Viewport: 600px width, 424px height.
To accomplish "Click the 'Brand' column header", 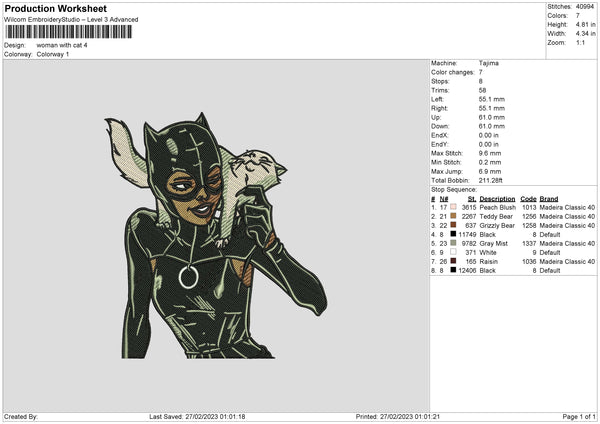I will pyautogui.click(x=549, y=199).
